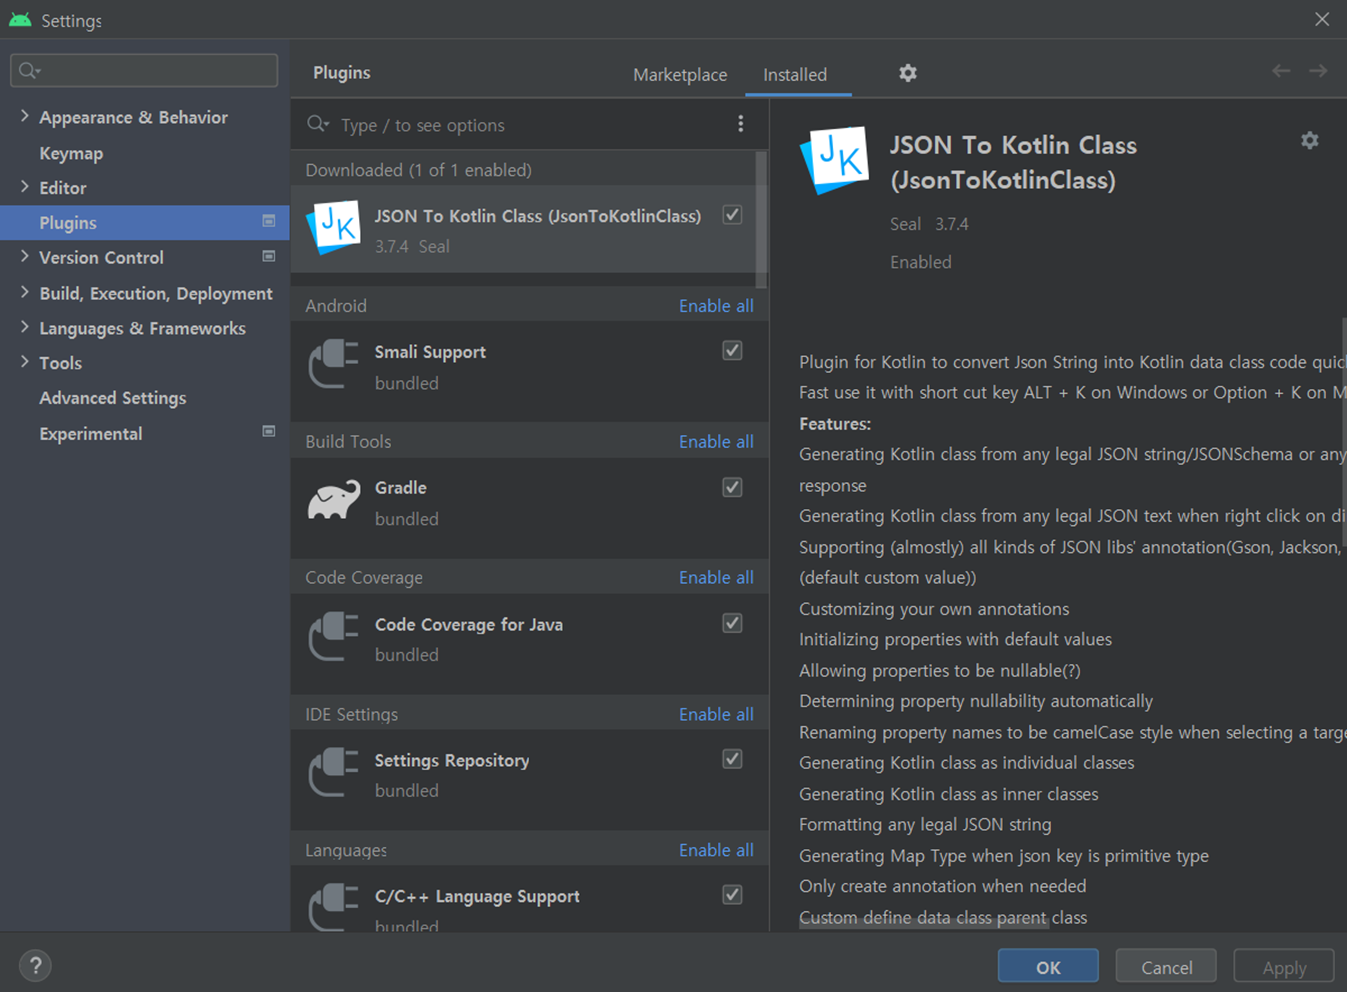1347x992 pixels.
Task: Expand Languages & Frameworks section
Action: pyautogui.click(x=24, y=327)
